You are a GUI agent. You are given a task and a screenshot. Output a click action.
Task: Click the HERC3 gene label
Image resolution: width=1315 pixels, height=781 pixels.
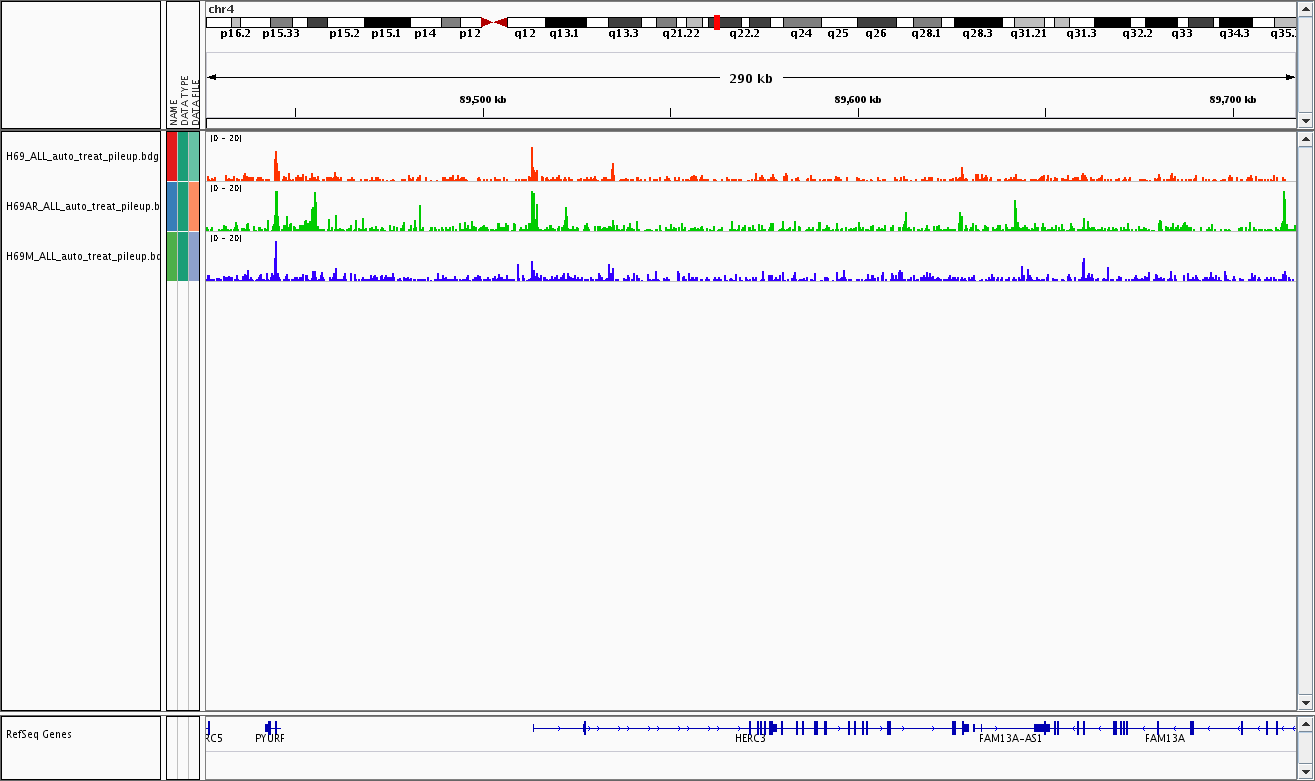click(750, 739)
